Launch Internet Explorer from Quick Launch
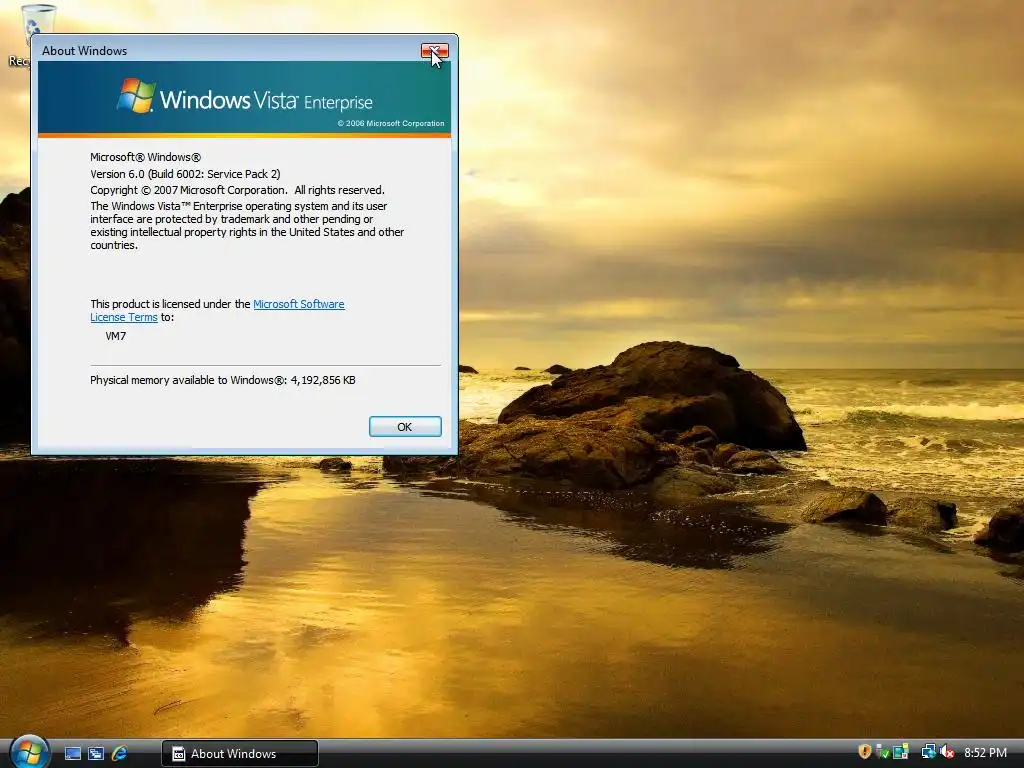 120,754
